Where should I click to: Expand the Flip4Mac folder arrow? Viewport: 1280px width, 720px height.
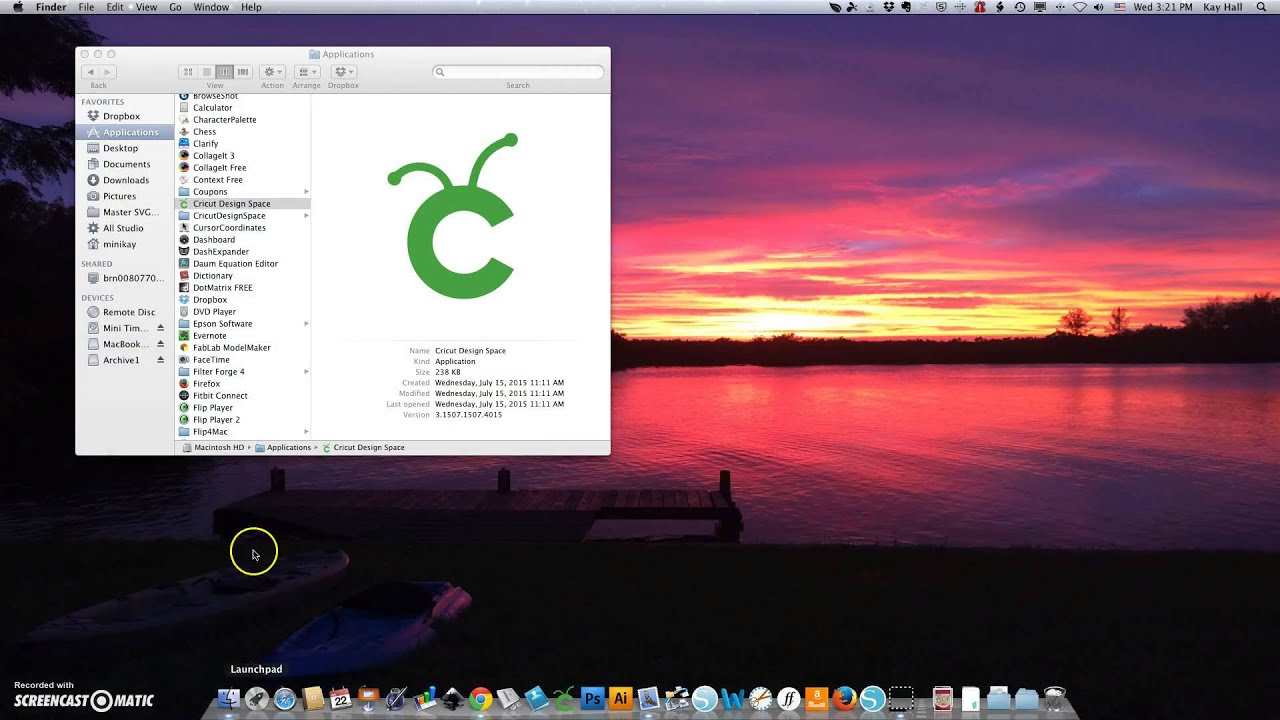(306, 432)
